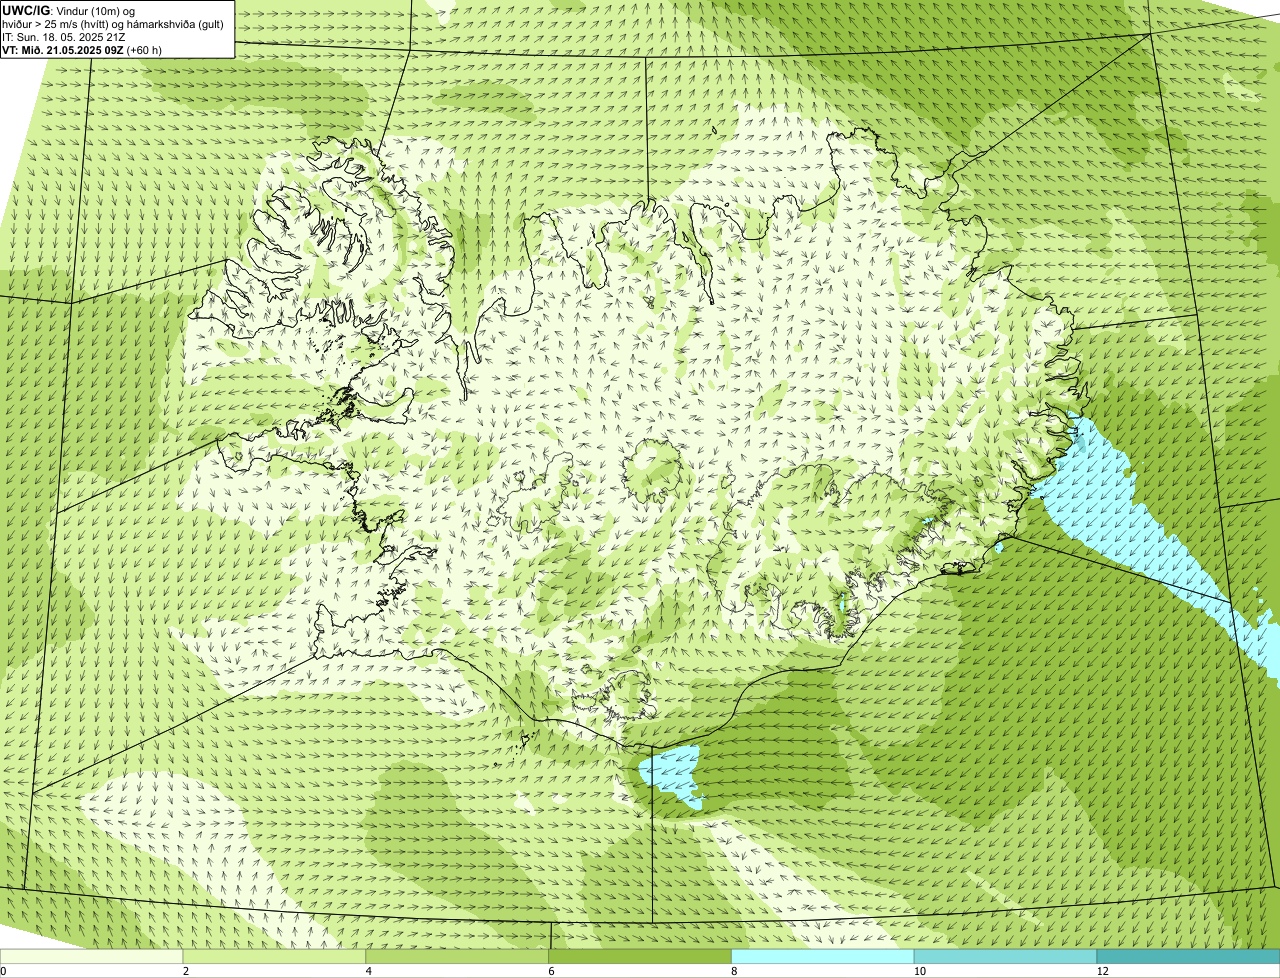The height and width of the screenshot is (978, 1280).
Task: Click the dark green 6–8 m/s color bar segment
Action: click(640, 956)
